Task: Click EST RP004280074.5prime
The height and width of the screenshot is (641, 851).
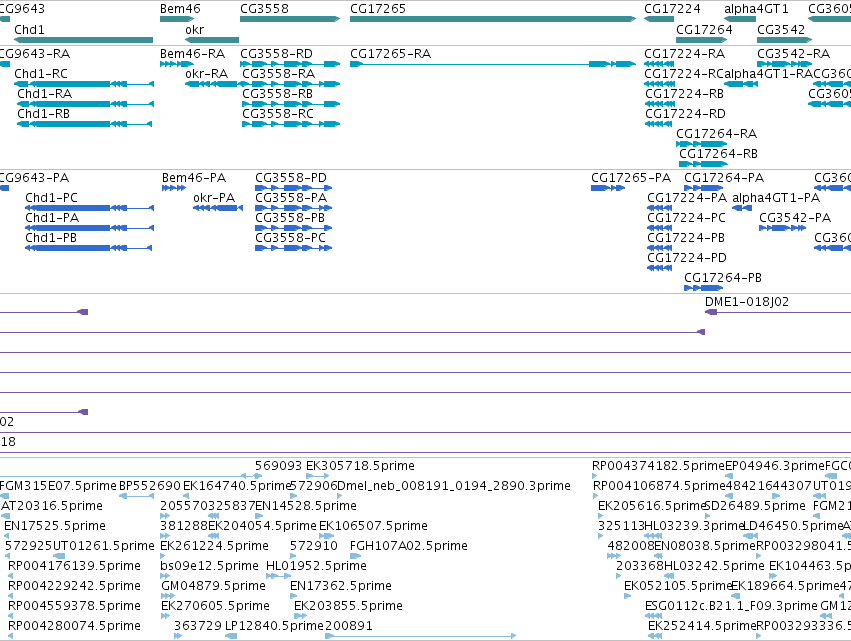Action: click(x=74, y=626)
